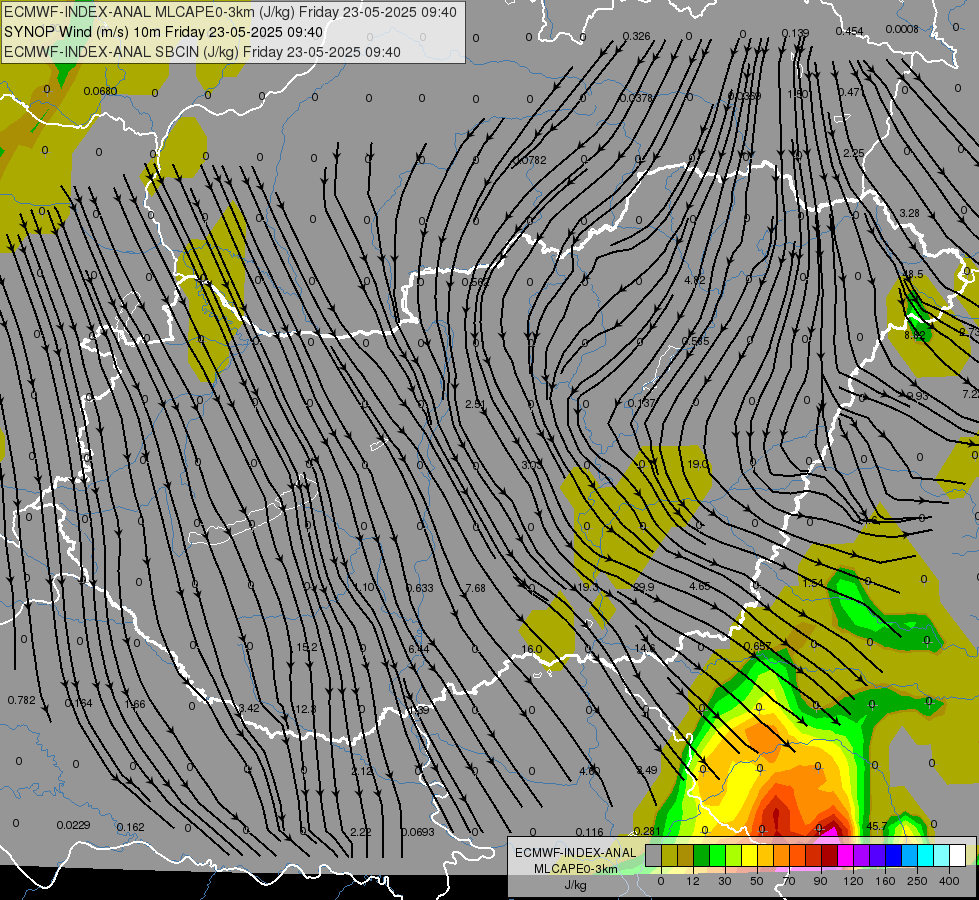The height and width of the screenshot is (900, 979).
Task: Click the map value '48.5'
Action: [913, 274]
